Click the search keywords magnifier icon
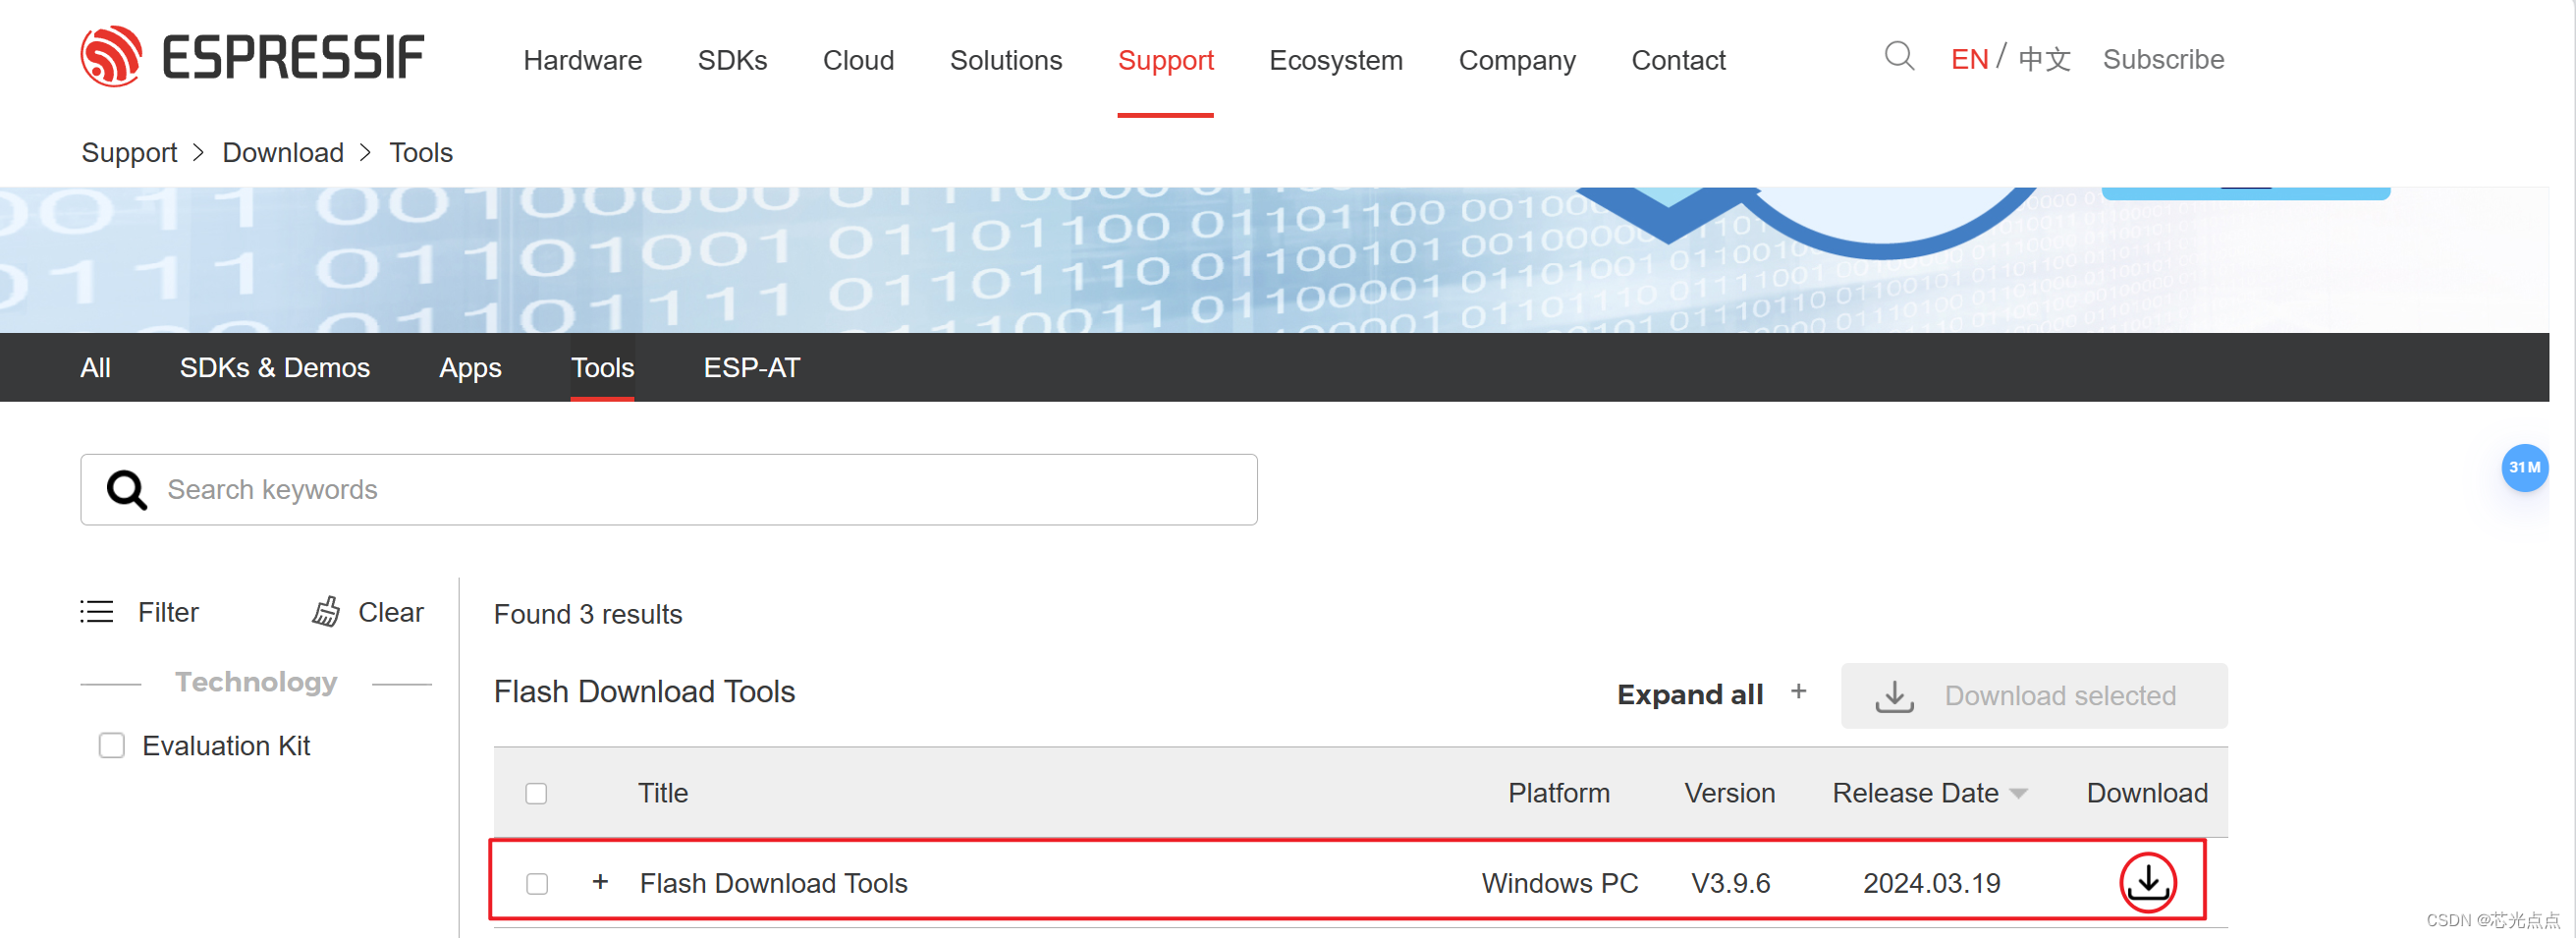The image size is (2576, 938). pyautogui.click(x=127, y=490)
